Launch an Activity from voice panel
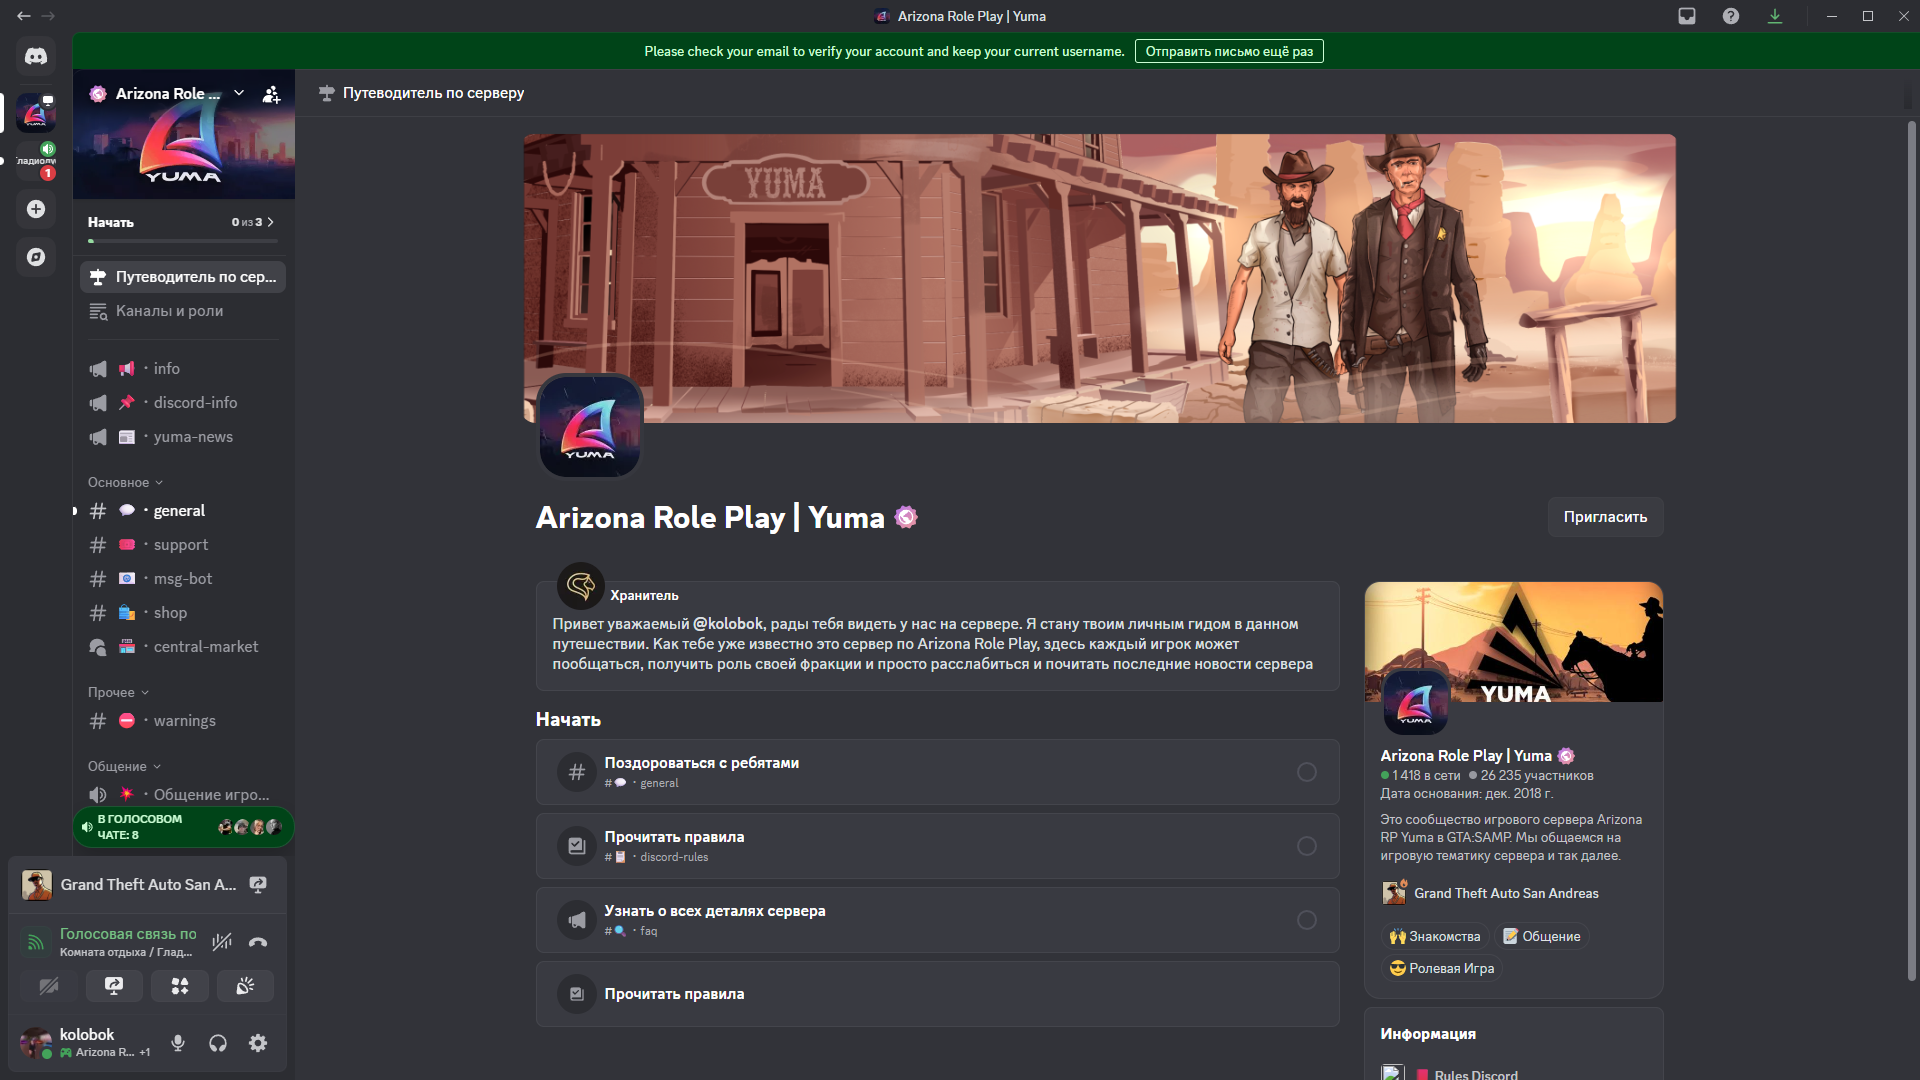This screenshot has height=1080, width=1920. pyautogui.click(x=180, y=986)
